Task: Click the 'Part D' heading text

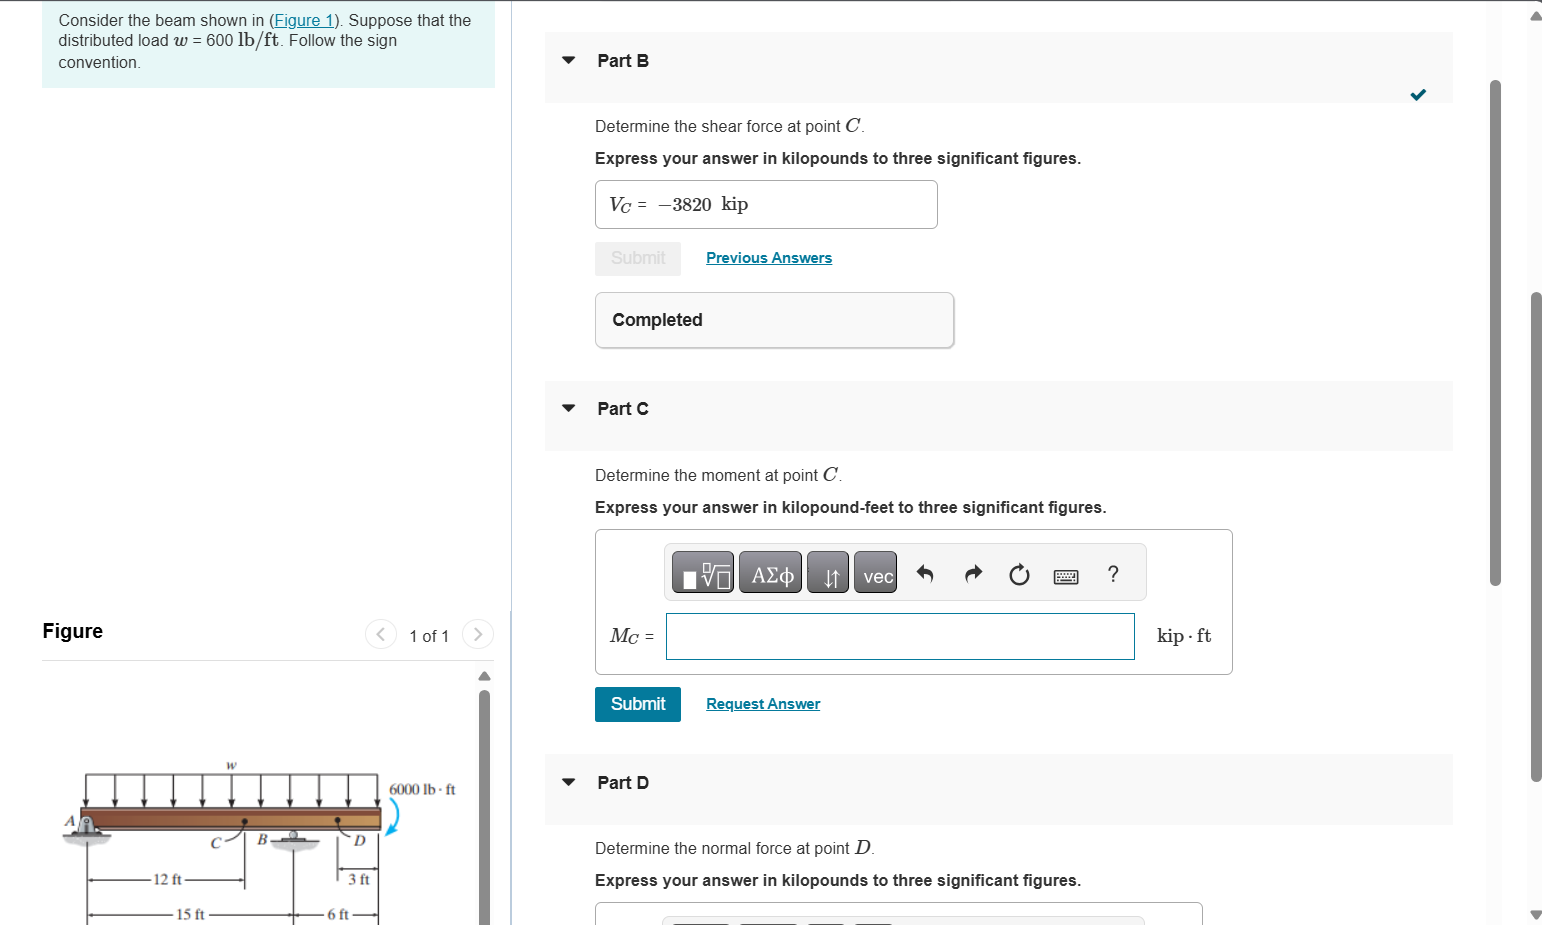Action: click(623, 782)
